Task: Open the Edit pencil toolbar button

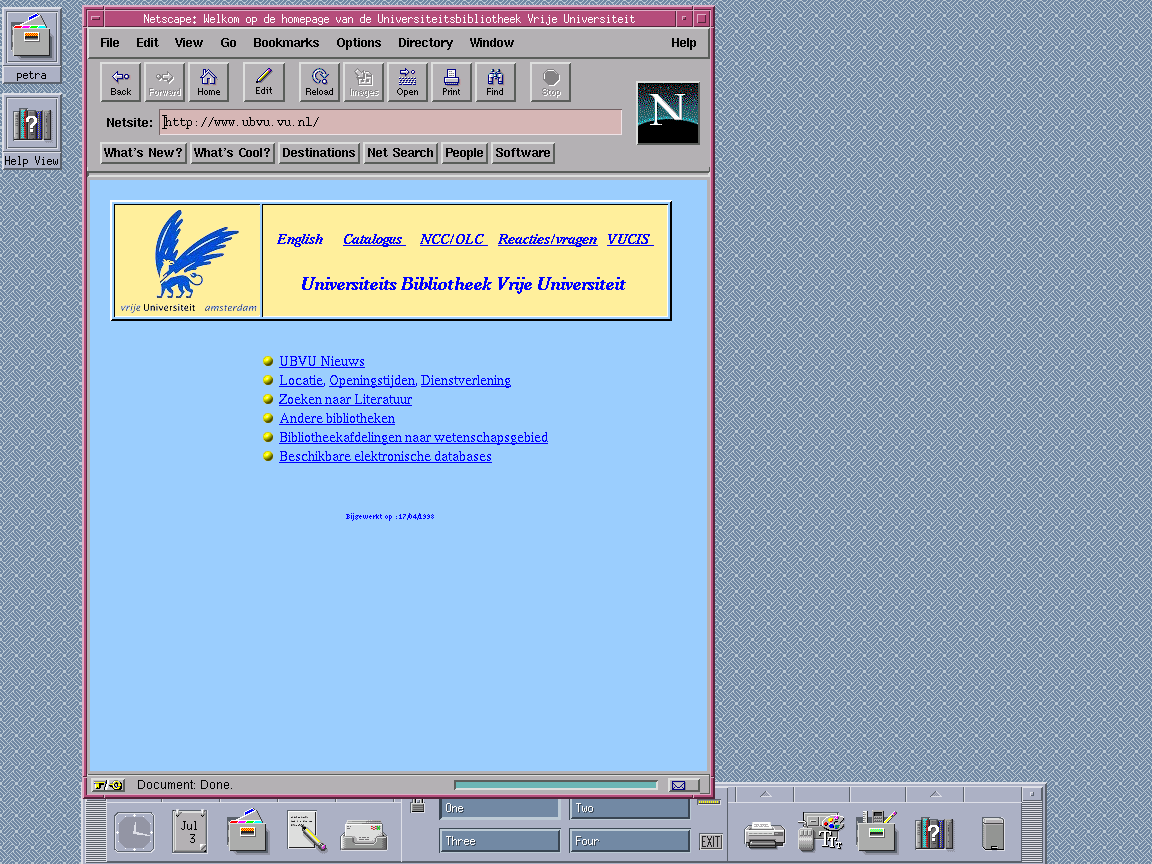Action: click(x=264, y=82)
